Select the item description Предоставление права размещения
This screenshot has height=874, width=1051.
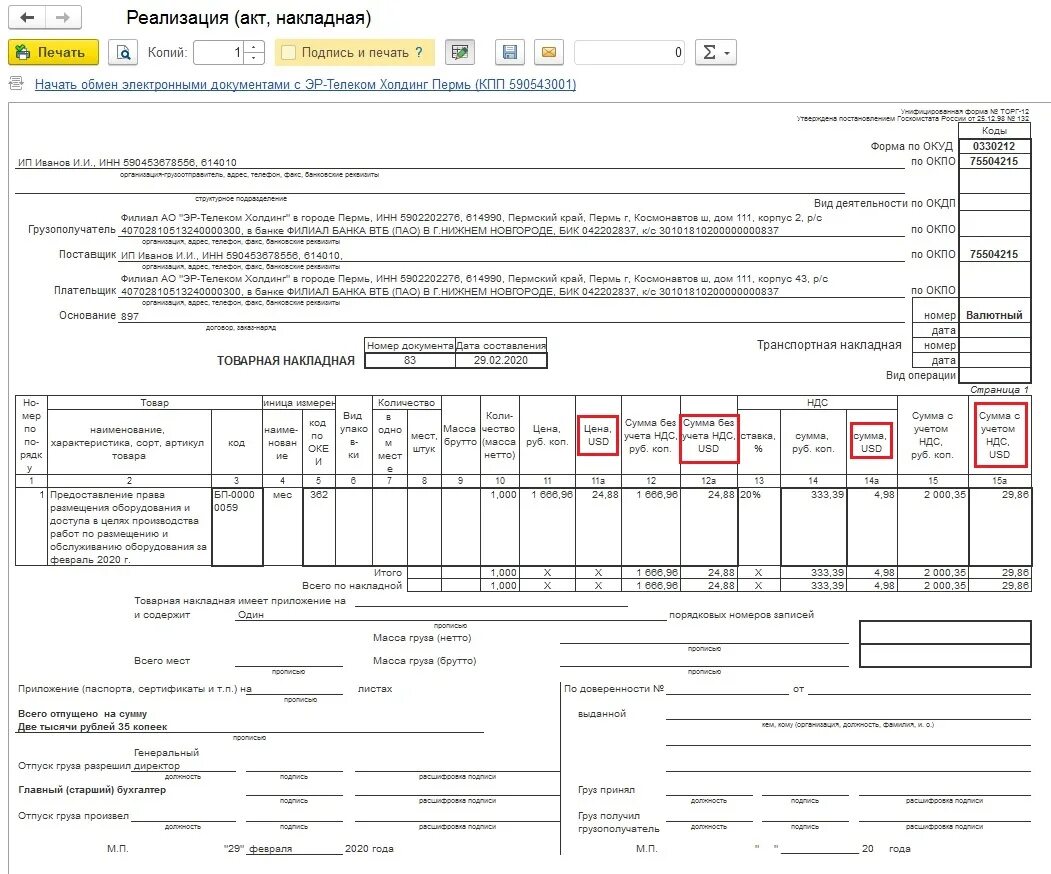(x=129, y=527)
